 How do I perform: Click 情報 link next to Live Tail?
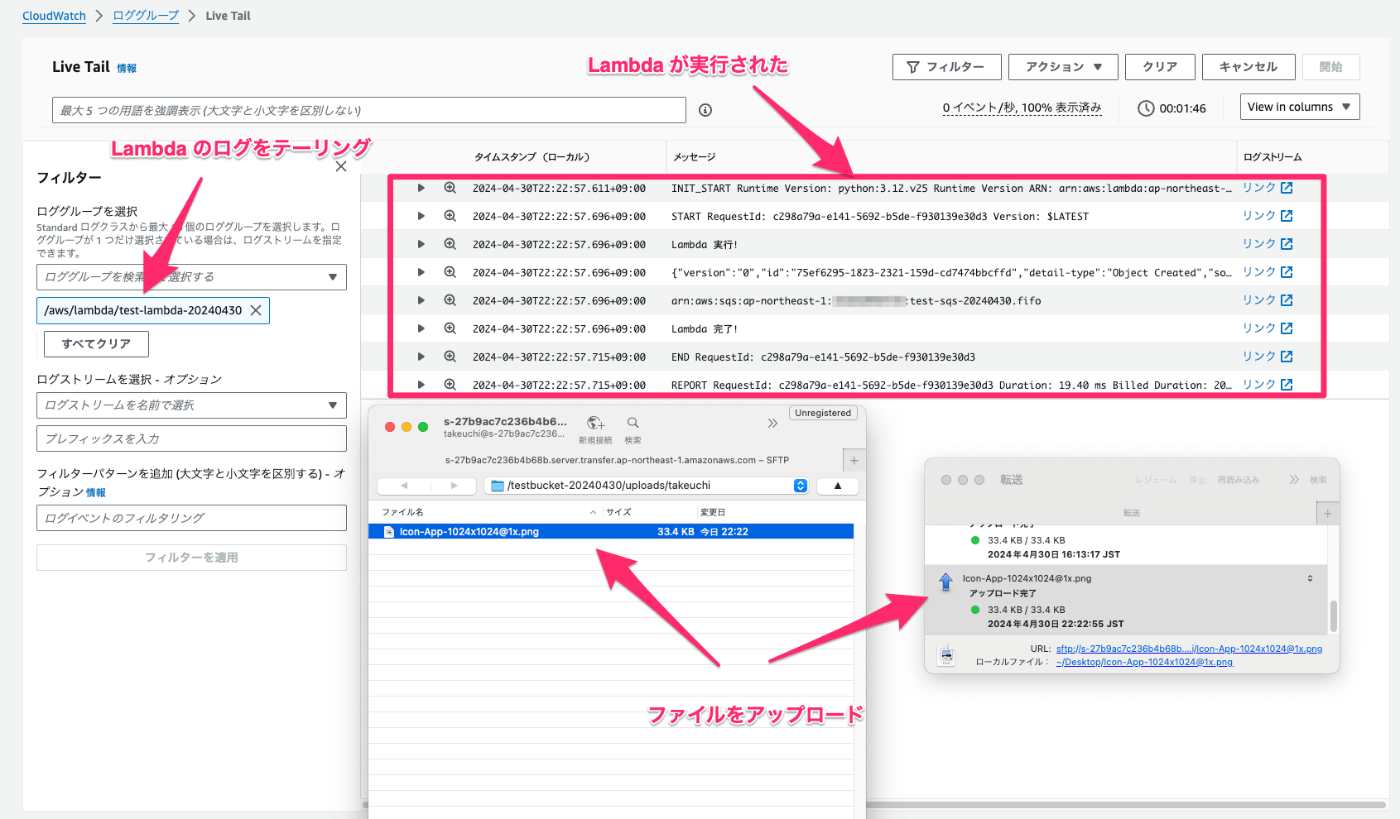[127, 68]
